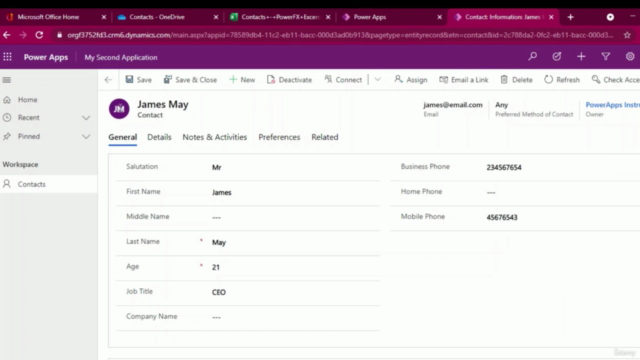
Task: Click the Save command
Action: 139,80
